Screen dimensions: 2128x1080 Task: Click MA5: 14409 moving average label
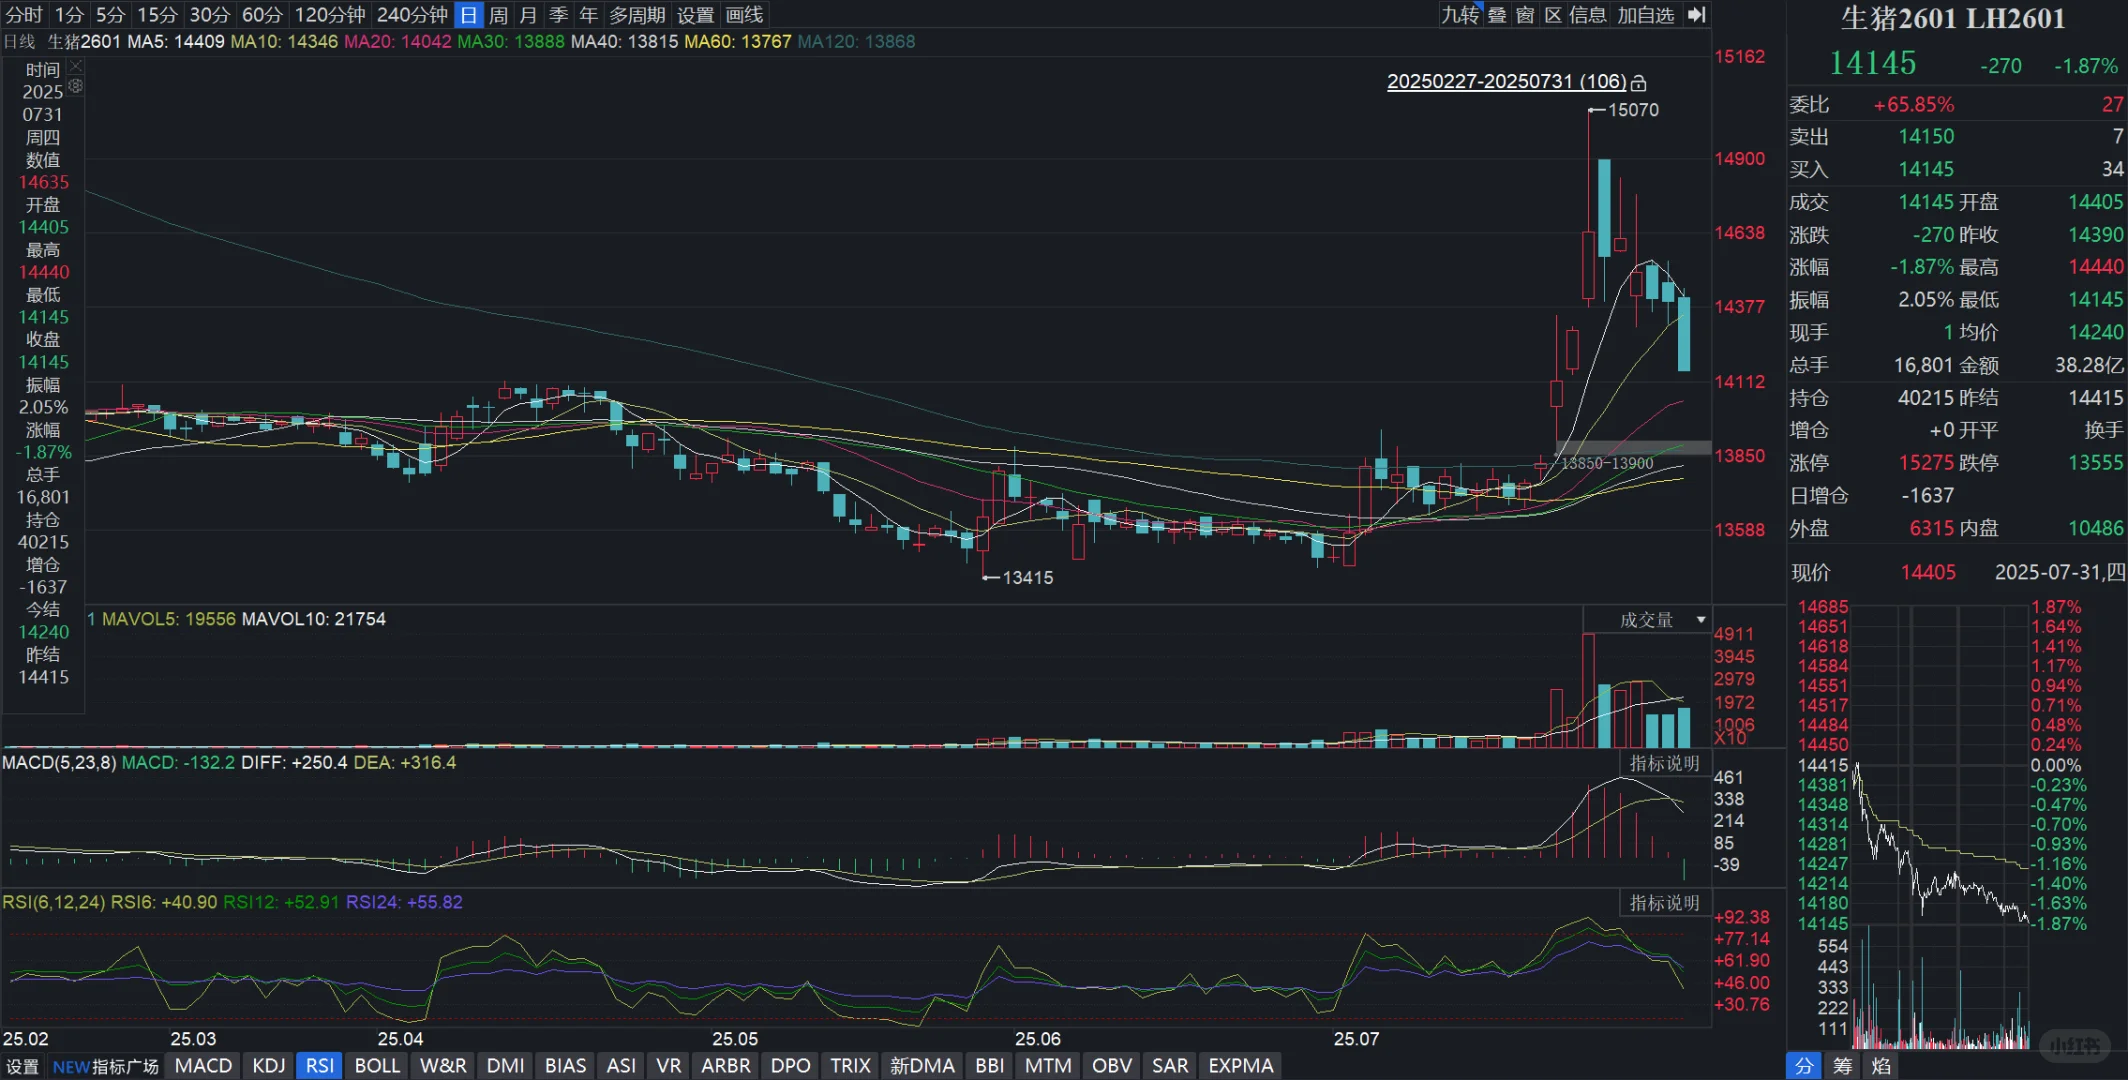tap(176, 42)
